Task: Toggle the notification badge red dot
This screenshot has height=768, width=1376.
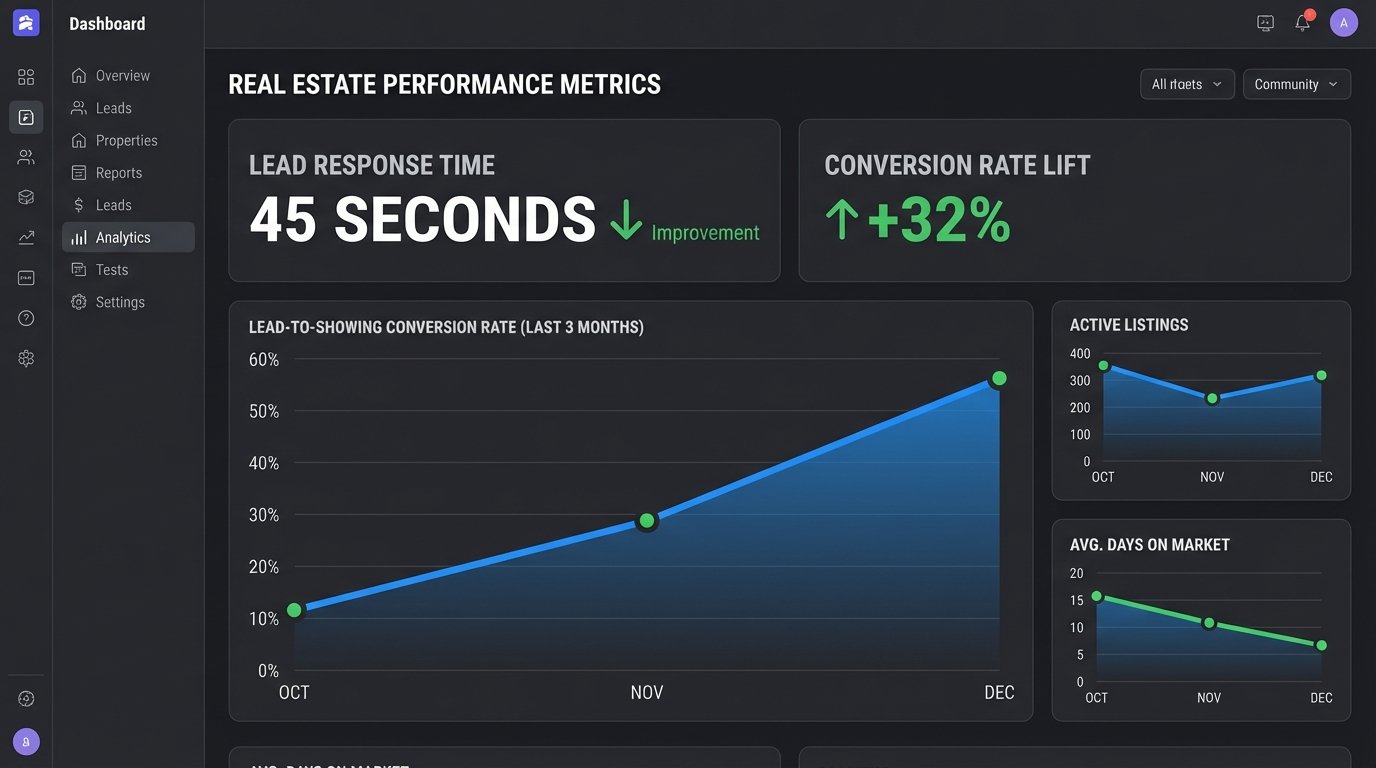Action: point(1311,13)
